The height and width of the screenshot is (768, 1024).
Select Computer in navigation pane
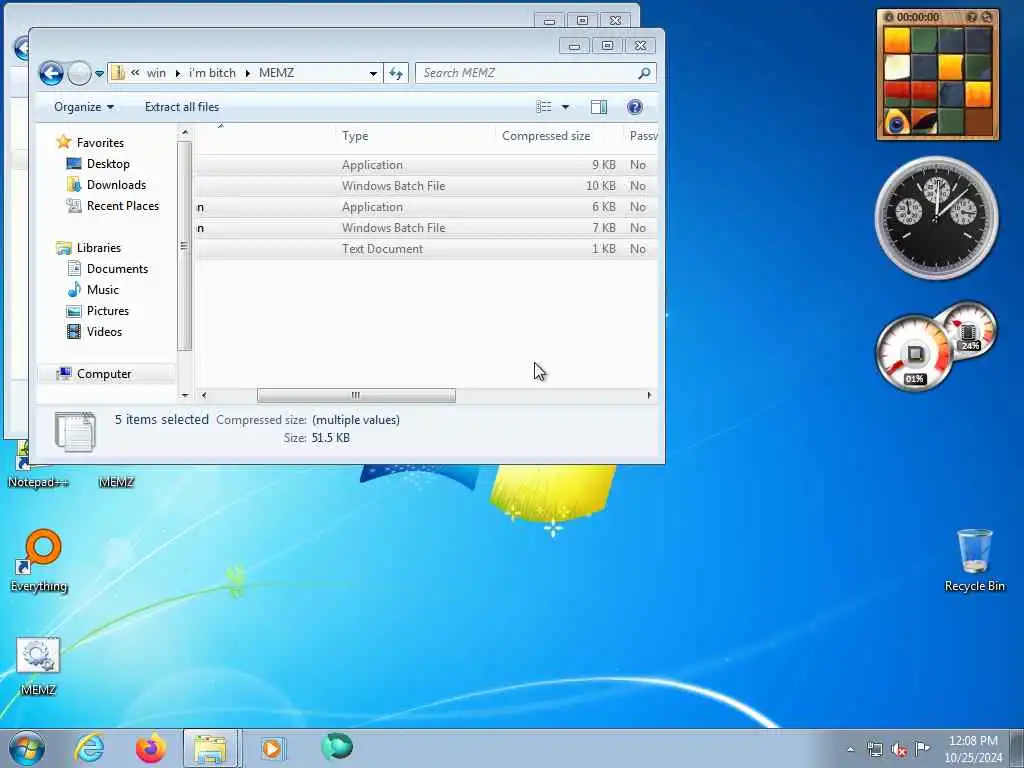(x=104, y=374)
